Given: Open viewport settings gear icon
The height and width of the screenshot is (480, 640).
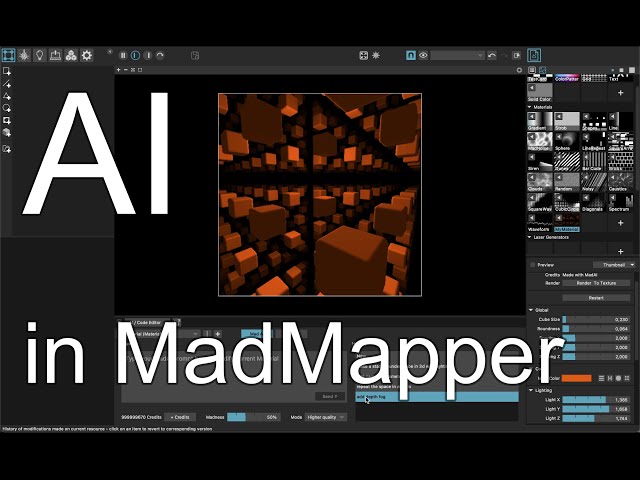Looking at the screenshot, I should (x=519, y=70).
